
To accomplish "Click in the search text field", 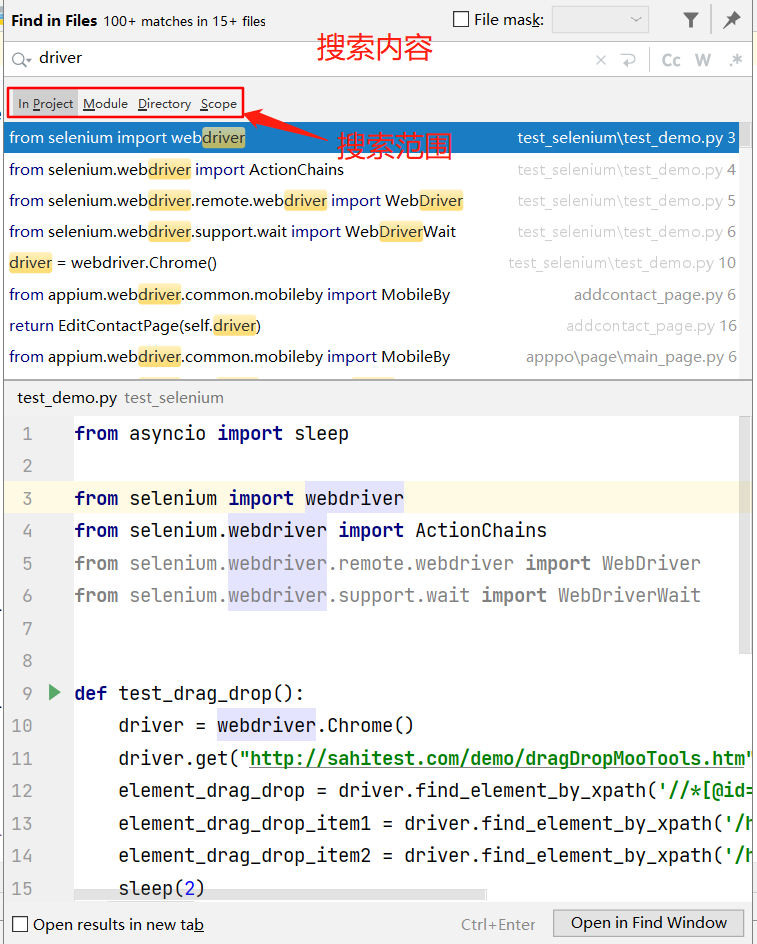I will (x=300, y=60).
